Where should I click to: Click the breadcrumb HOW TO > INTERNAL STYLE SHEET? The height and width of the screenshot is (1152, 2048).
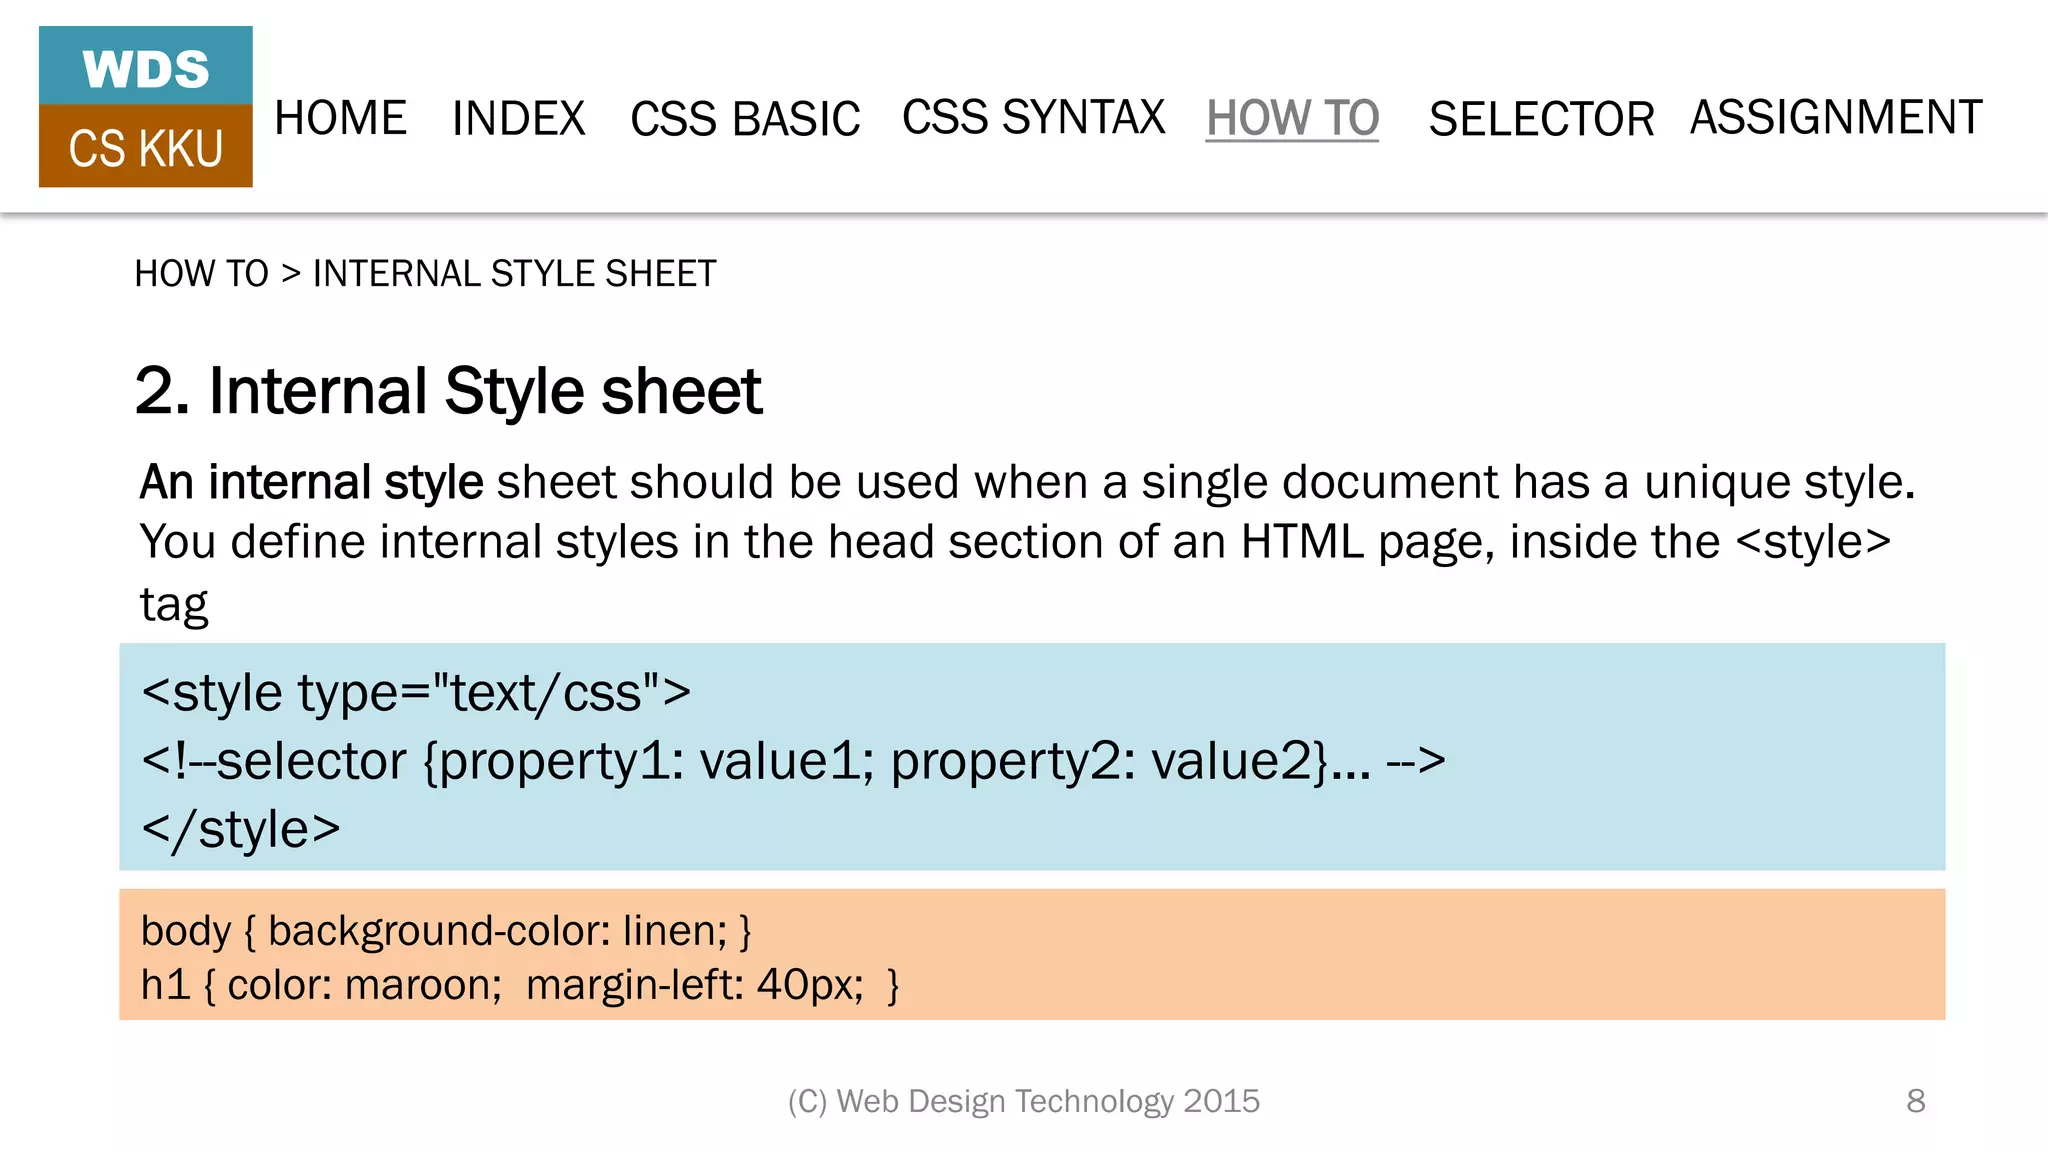coord(425,273)
